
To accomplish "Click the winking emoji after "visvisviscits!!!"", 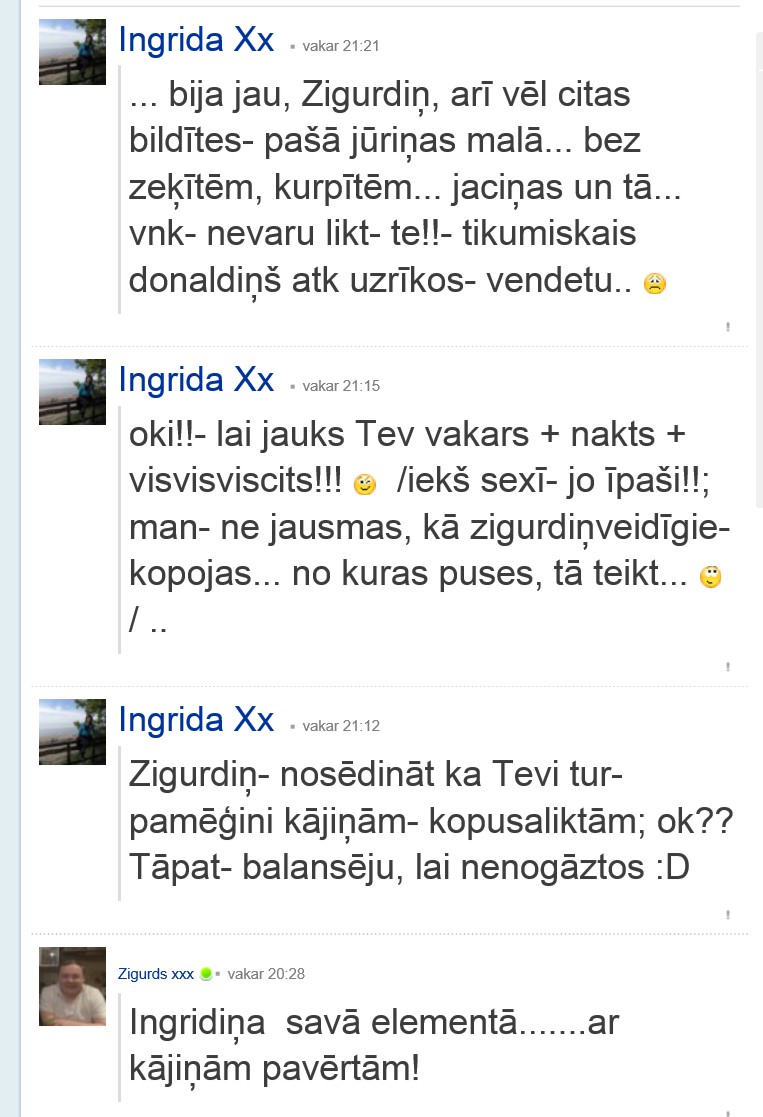I will [365, 484].
